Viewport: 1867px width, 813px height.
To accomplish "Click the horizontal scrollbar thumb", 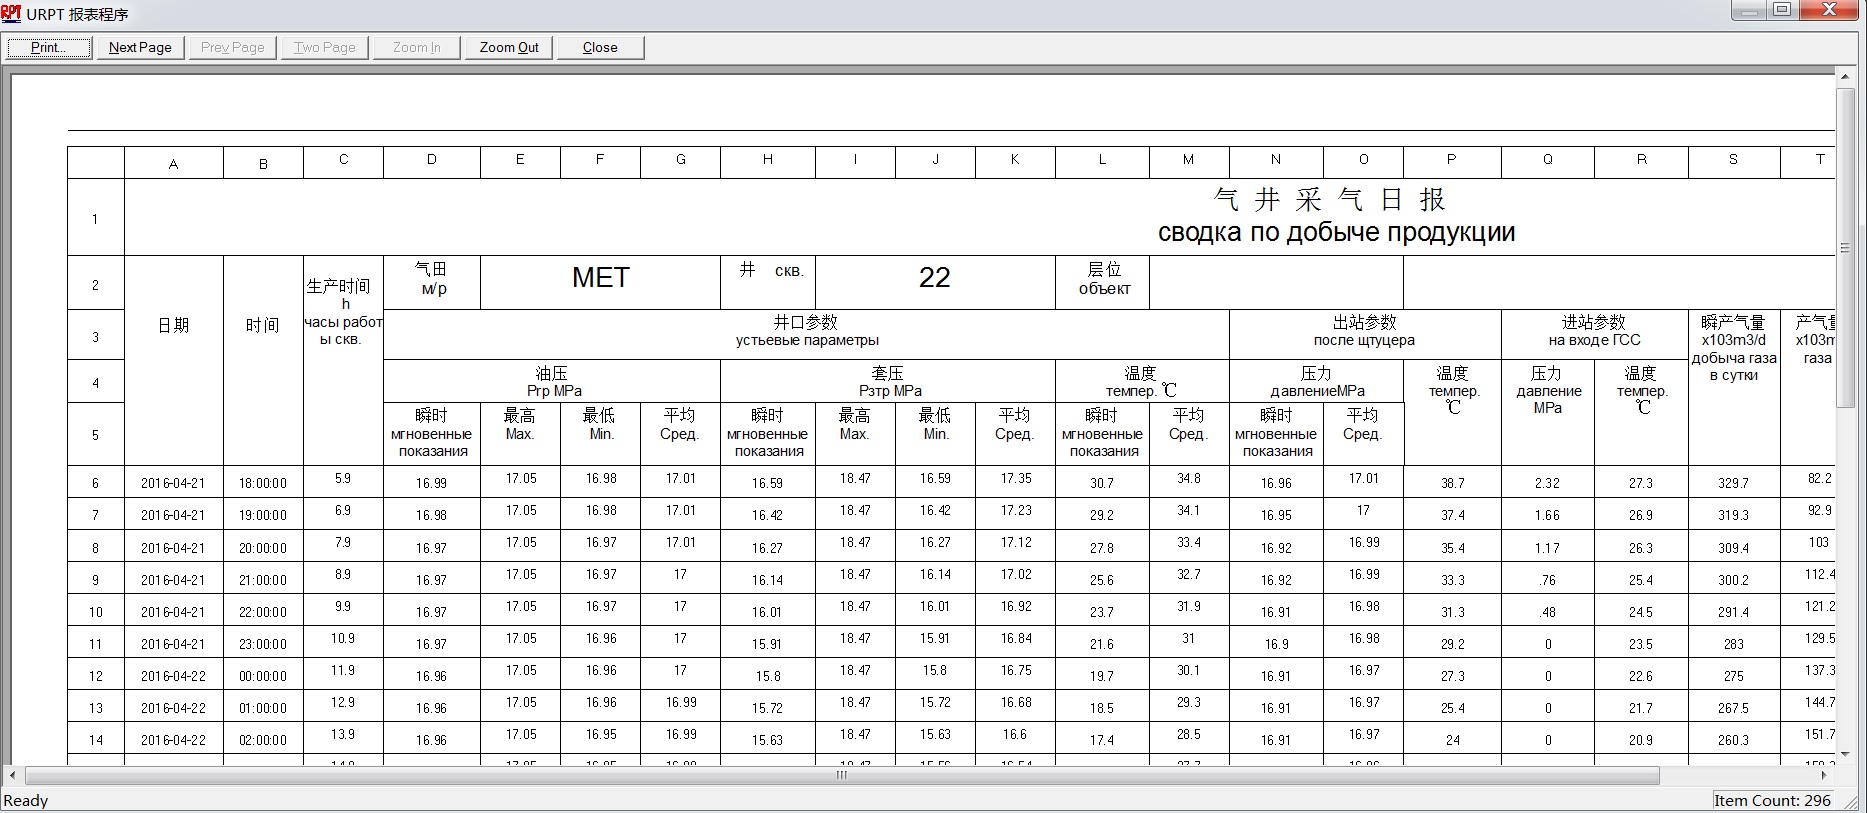I will tap(841, 775).
